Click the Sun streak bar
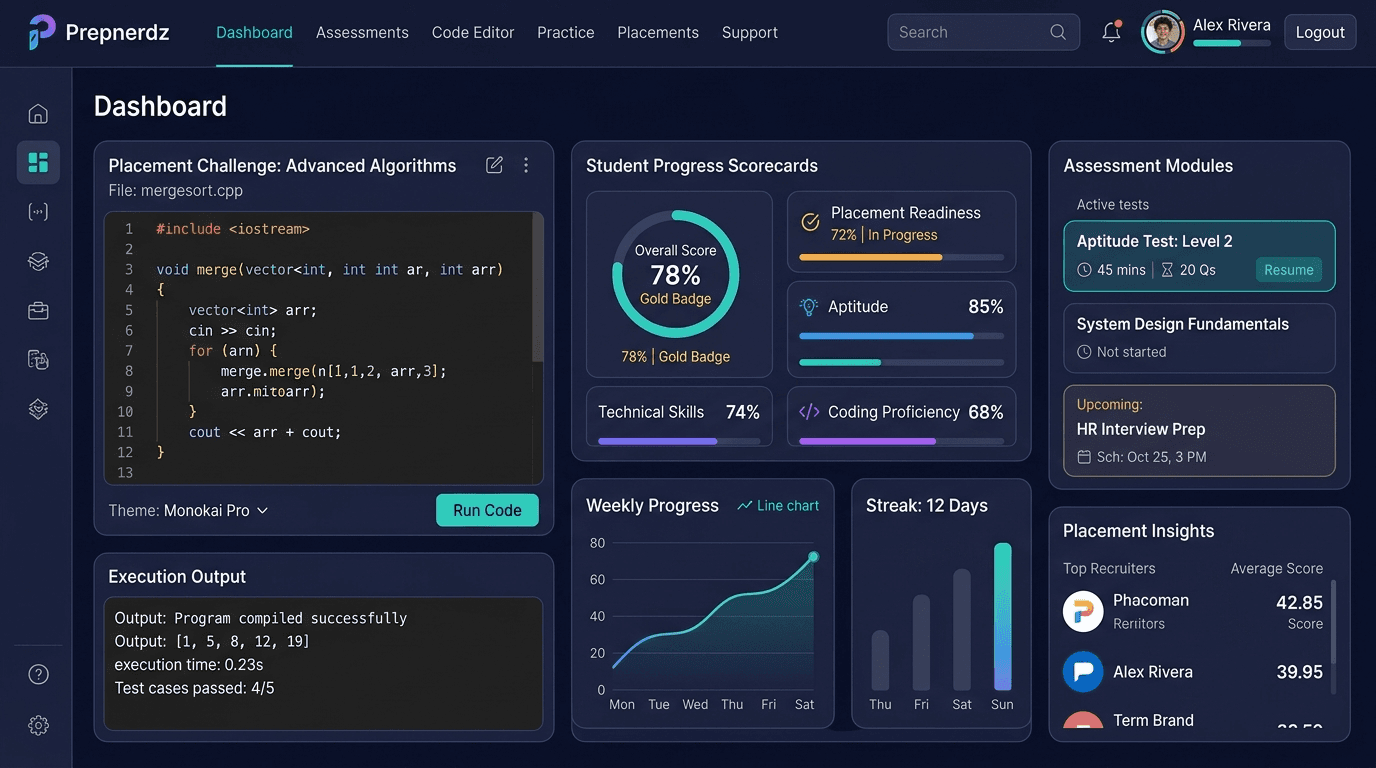This screenshot has height=768, width=1376. point(1002,616)
